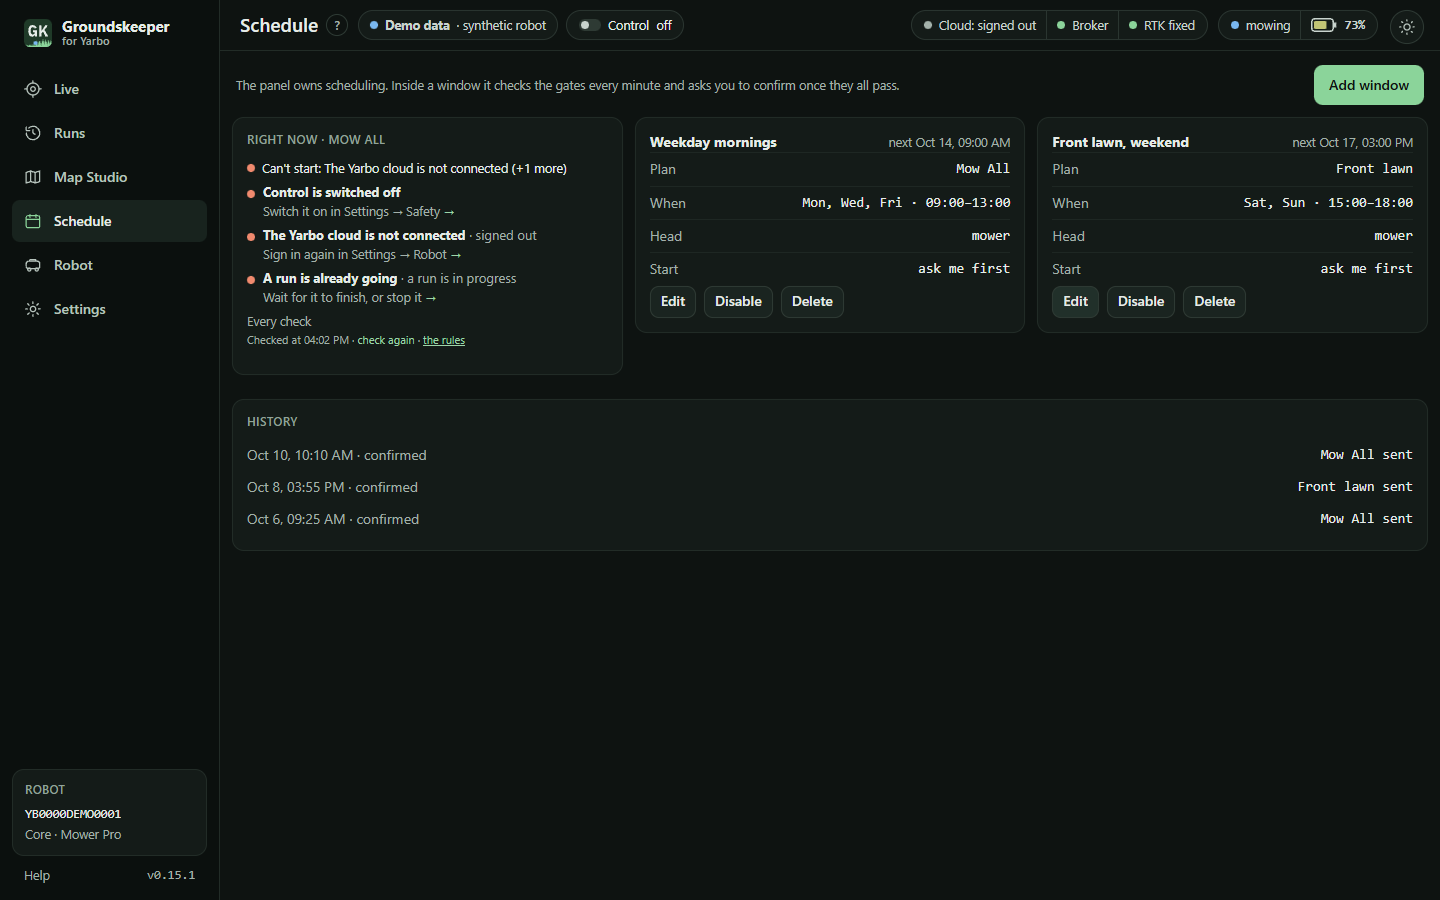Toggle the Control off switch
Image resolution: width=1440 pixels, height=900 pixels.
click(590, 26)
